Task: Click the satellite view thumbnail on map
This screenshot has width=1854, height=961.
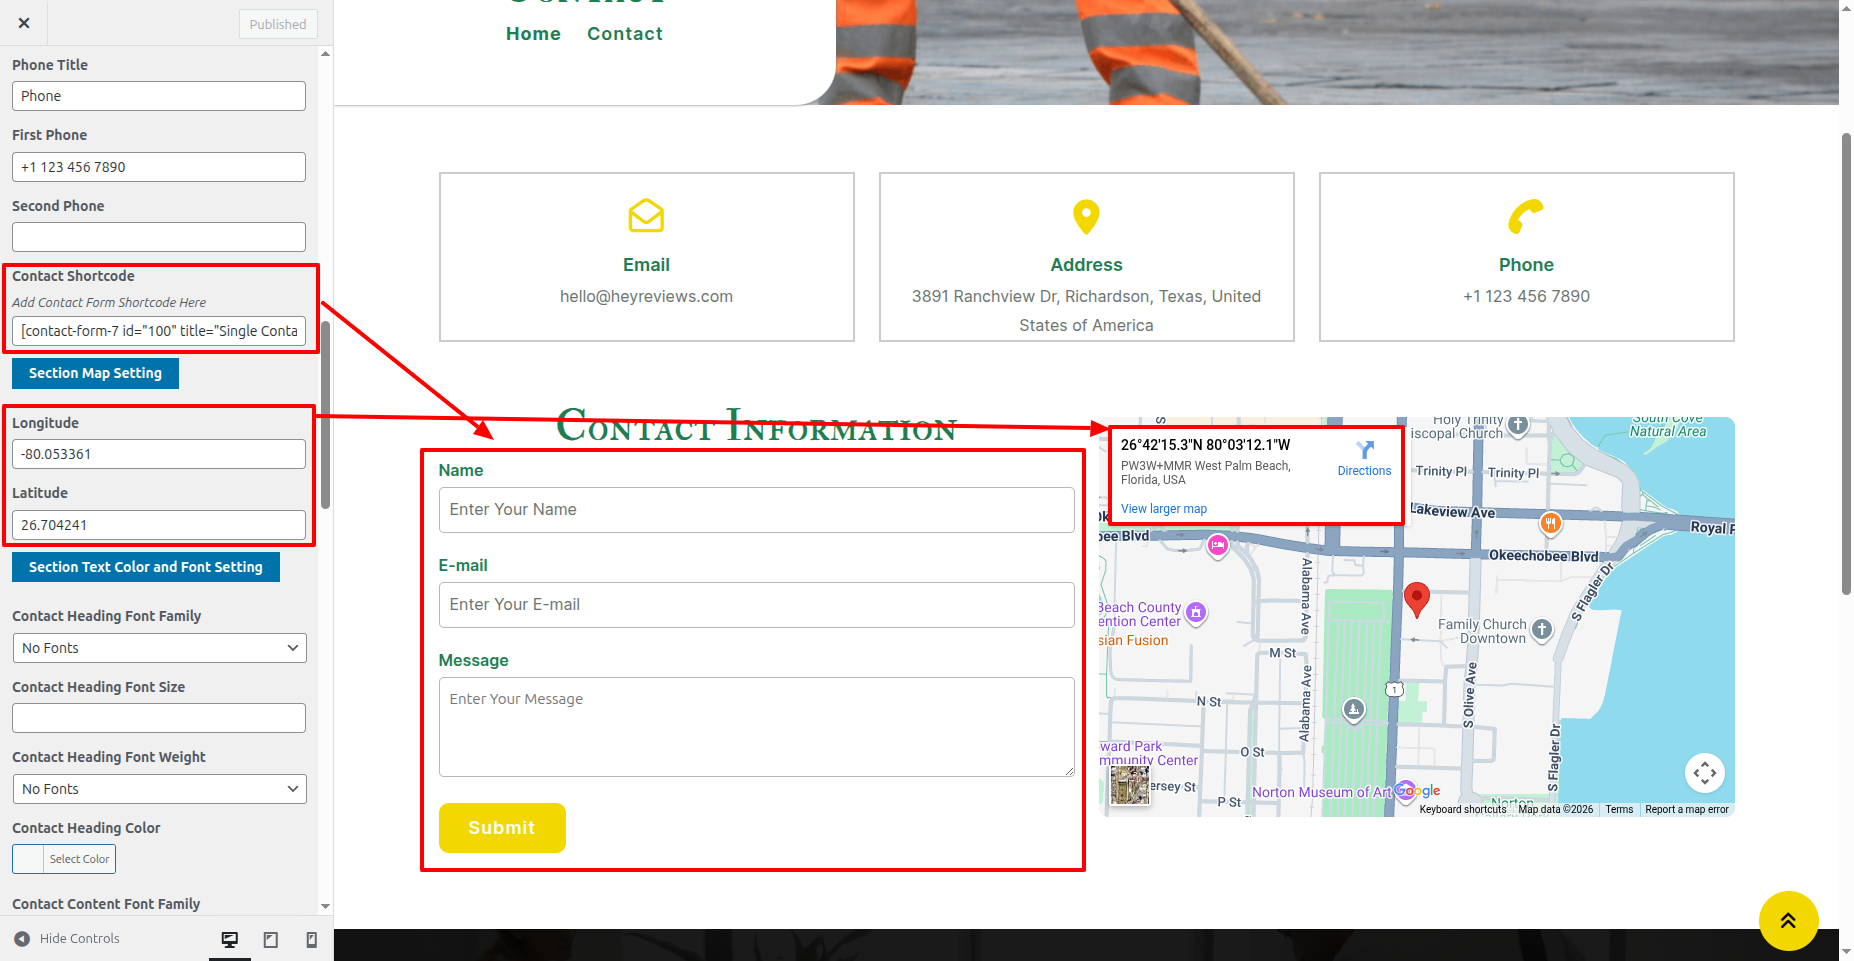Action: pos(1130,785)
